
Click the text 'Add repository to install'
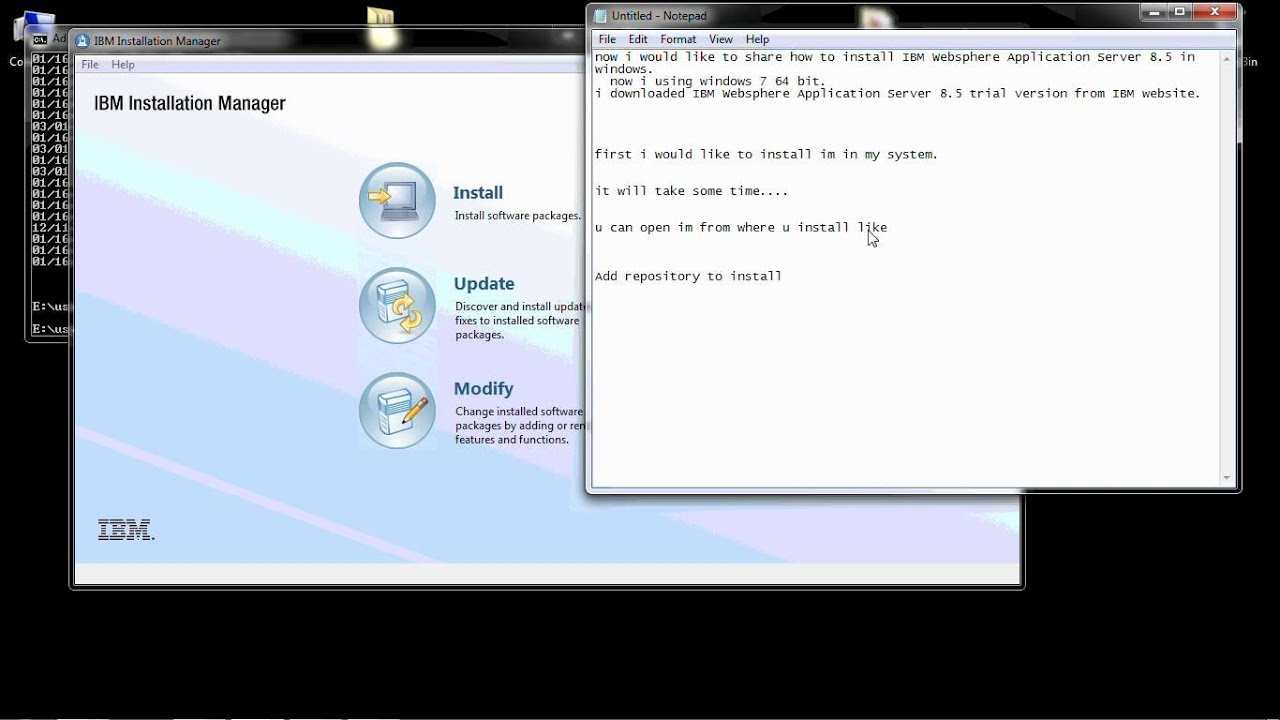(x=688, y=276)
